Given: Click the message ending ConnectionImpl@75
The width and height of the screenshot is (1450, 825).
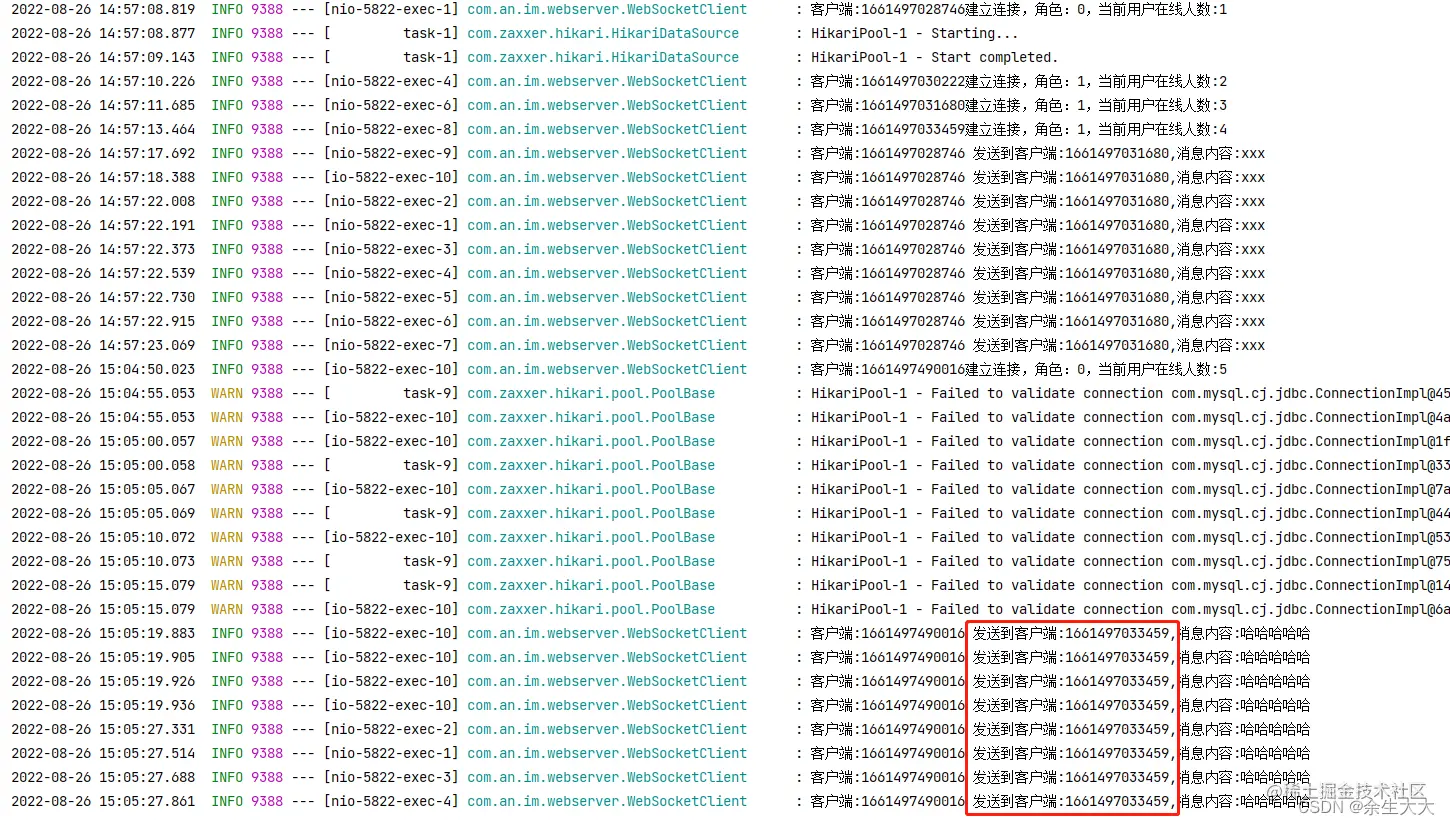Looking at the screenshot, I should point(1130,561).
